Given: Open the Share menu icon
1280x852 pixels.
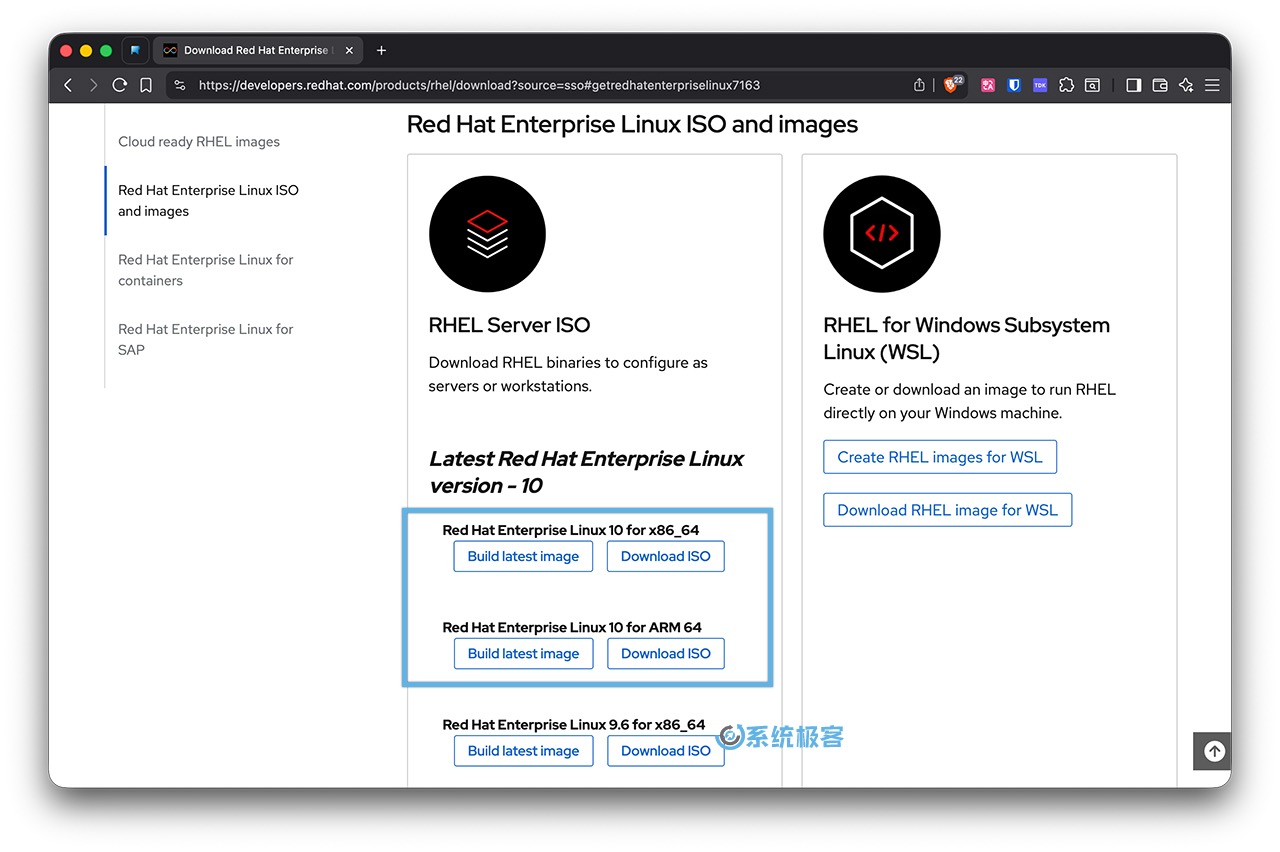Looking at the screenshot, I should point(919,85).
